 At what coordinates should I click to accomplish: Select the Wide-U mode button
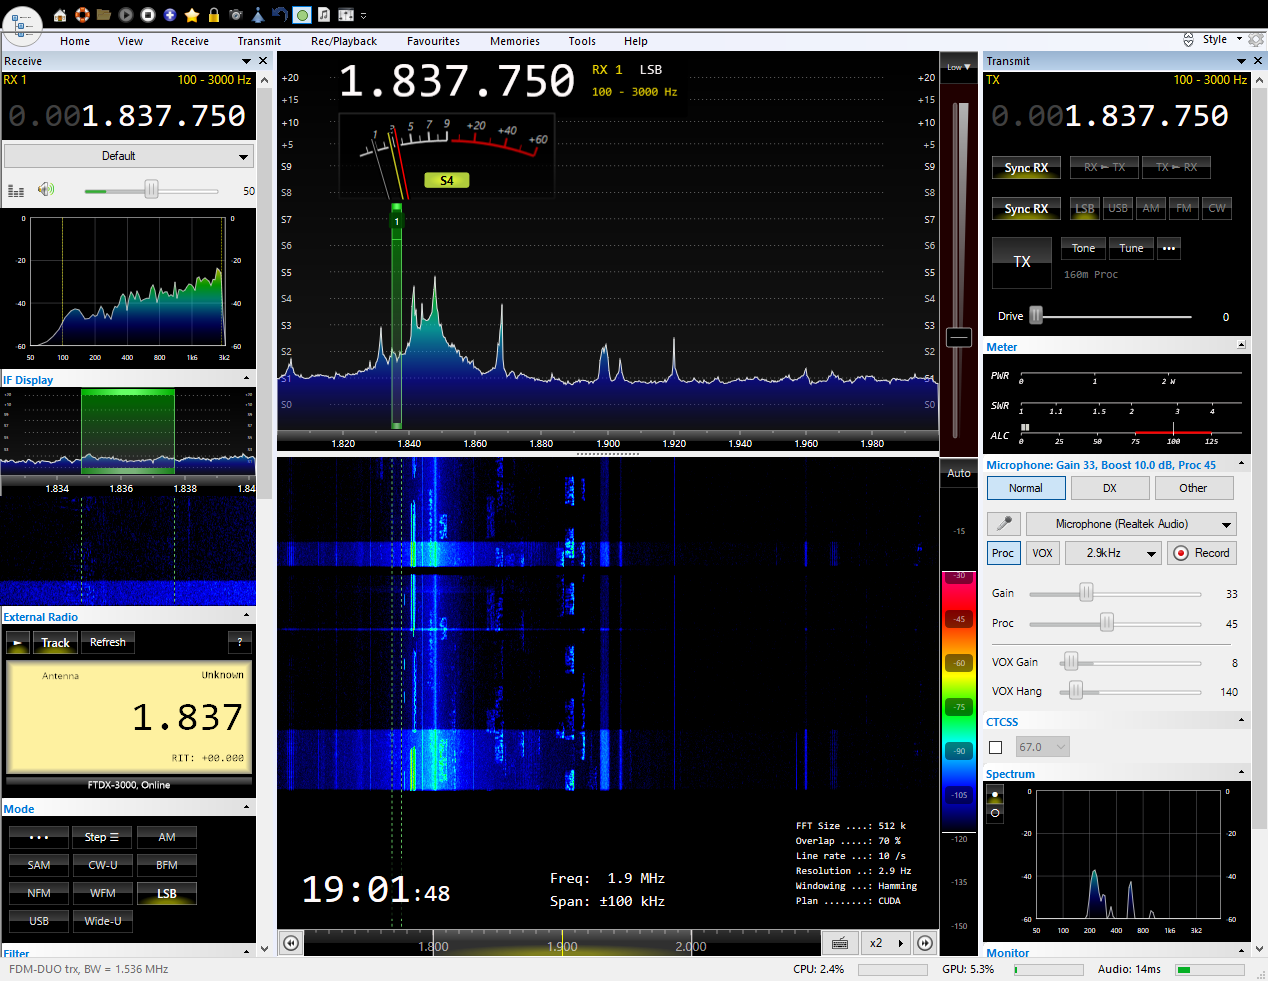pyautogui.click(x=103, y=921)
